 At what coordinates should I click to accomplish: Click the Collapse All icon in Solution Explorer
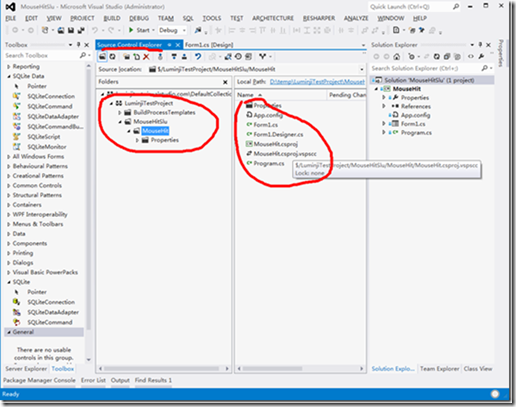coord(447,57)
